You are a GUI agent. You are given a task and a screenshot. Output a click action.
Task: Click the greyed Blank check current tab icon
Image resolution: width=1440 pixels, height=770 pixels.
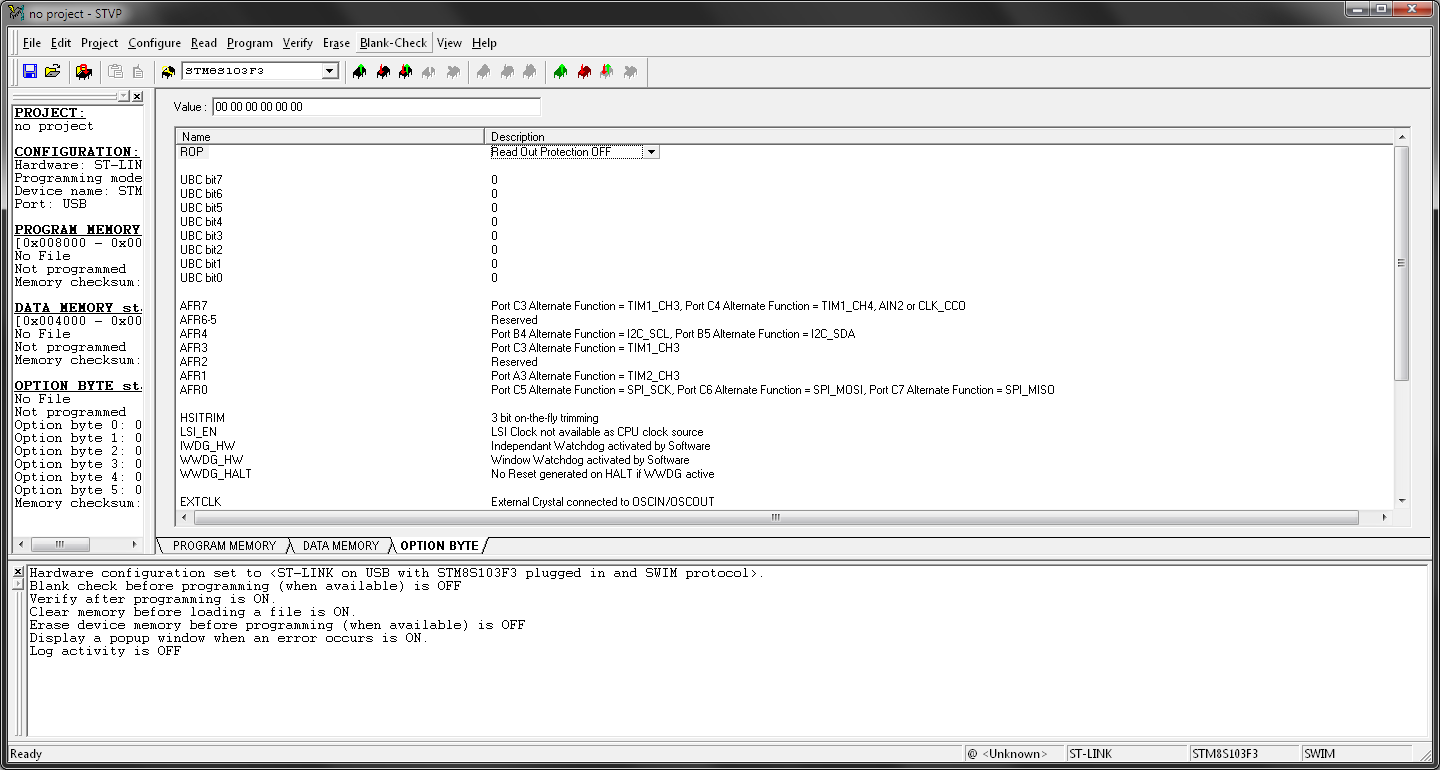pyautogui.click(x=453, y=71)
